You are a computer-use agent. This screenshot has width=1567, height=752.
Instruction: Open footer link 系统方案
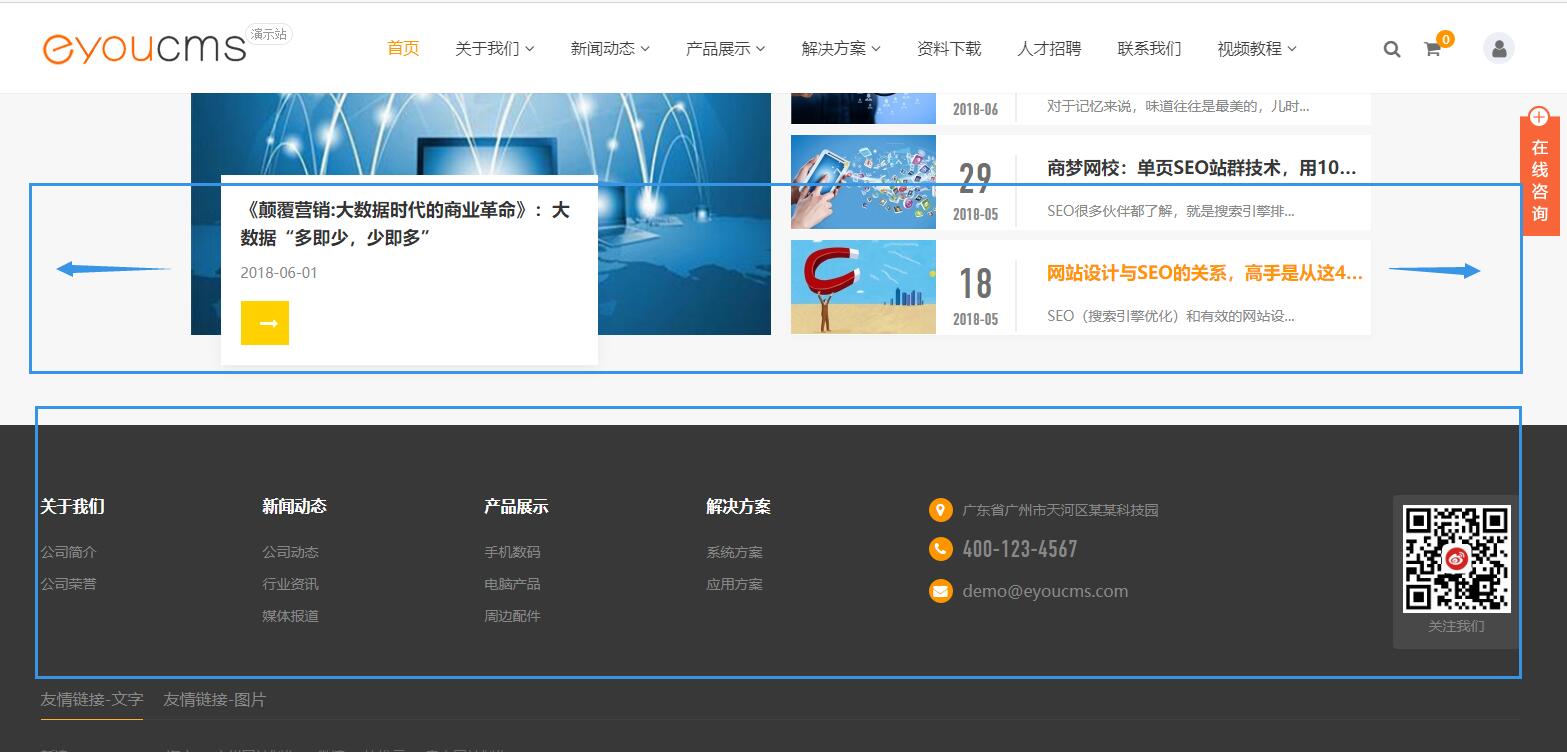pyautogui.click(x=735, y=552)
